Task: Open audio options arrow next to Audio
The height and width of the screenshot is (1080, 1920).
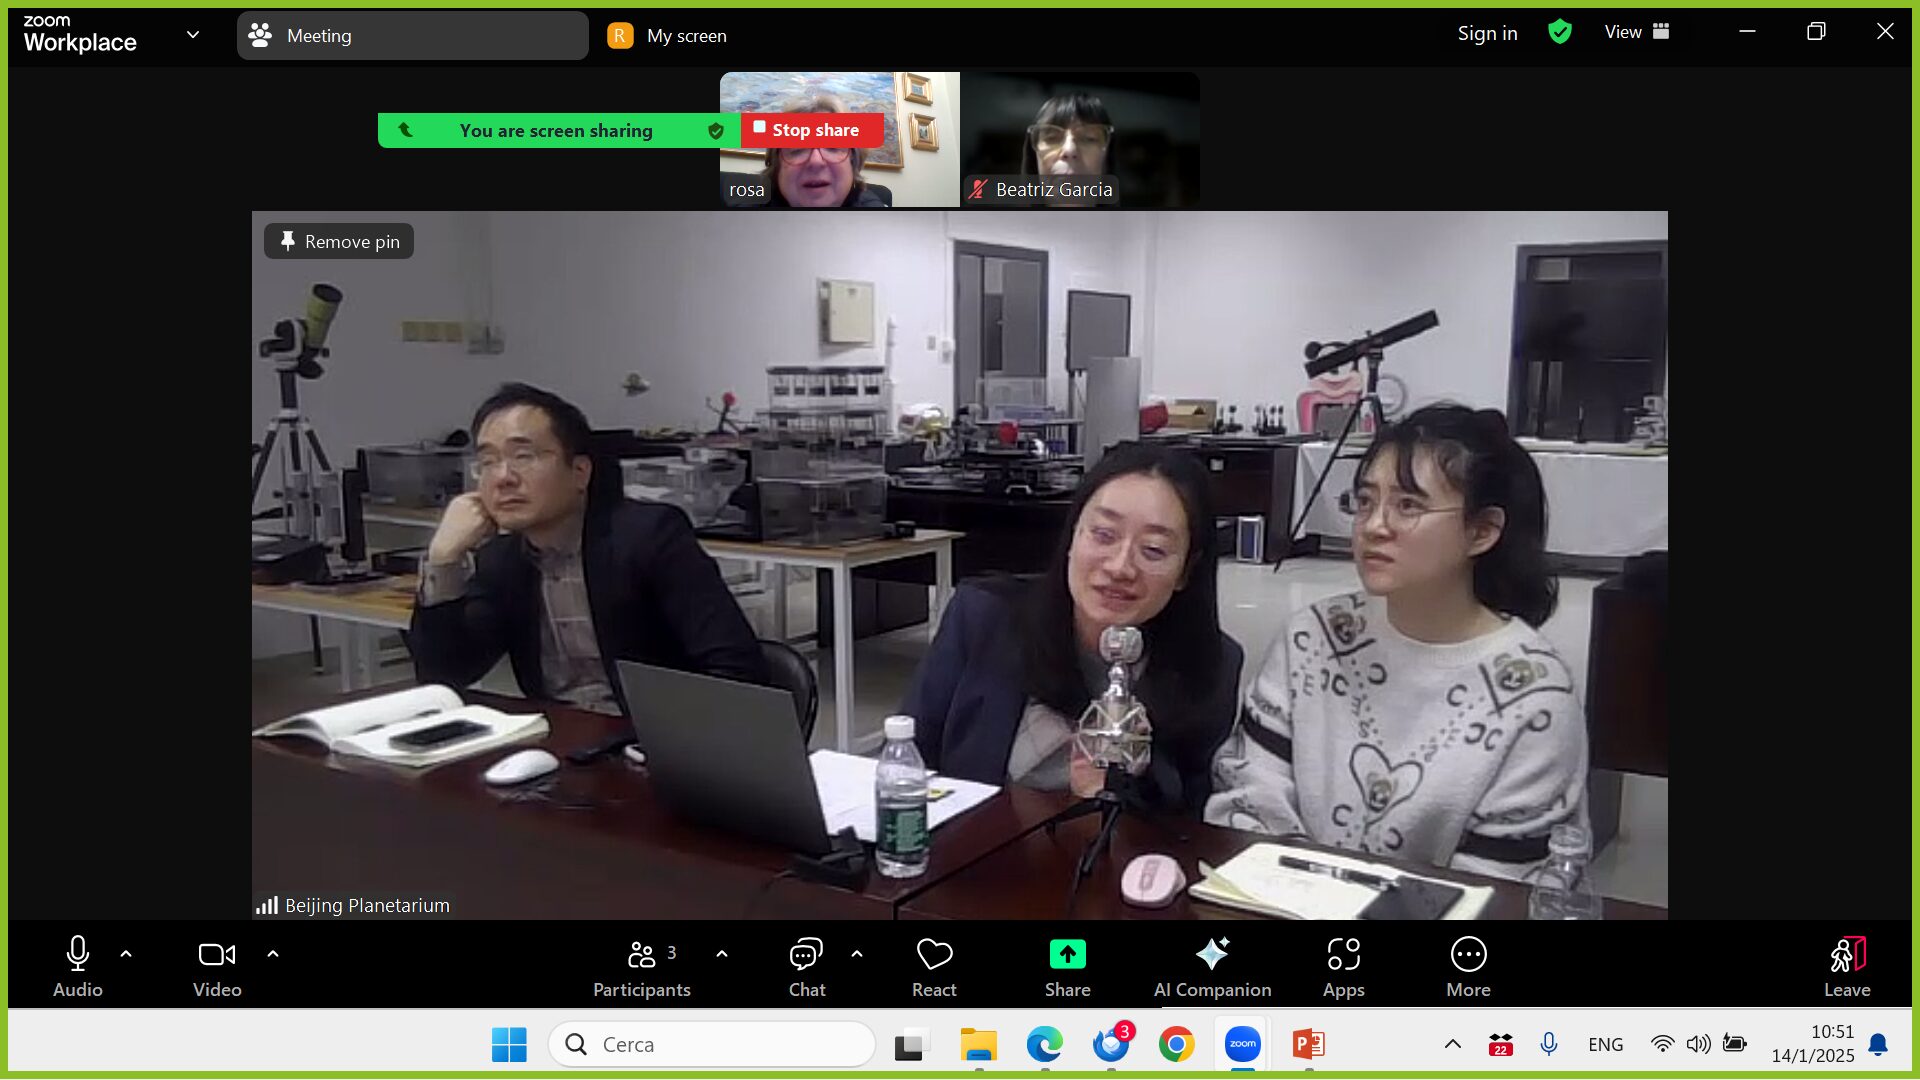Action: (x=126, y=954)
